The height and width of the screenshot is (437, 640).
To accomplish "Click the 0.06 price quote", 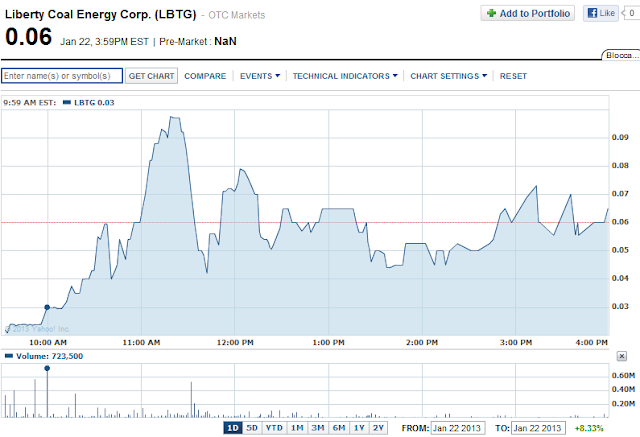I will (29, 36).
